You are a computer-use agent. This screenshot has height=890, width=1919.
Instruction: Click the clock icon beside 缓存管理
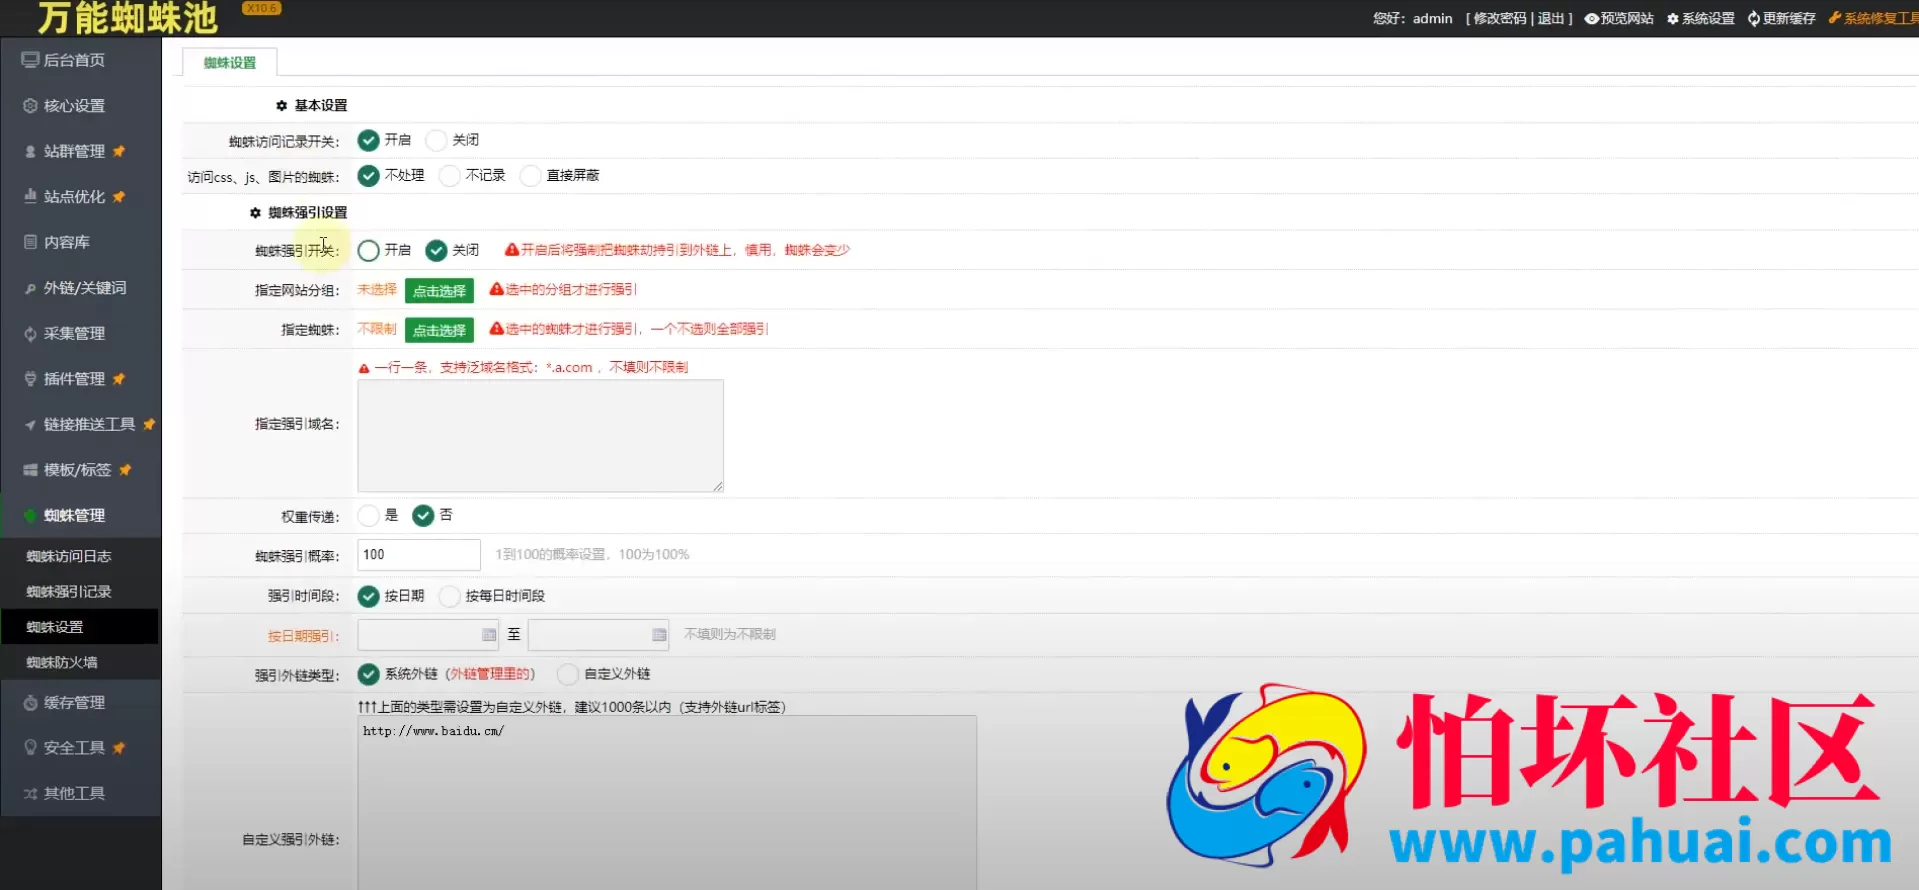point(30,703)
